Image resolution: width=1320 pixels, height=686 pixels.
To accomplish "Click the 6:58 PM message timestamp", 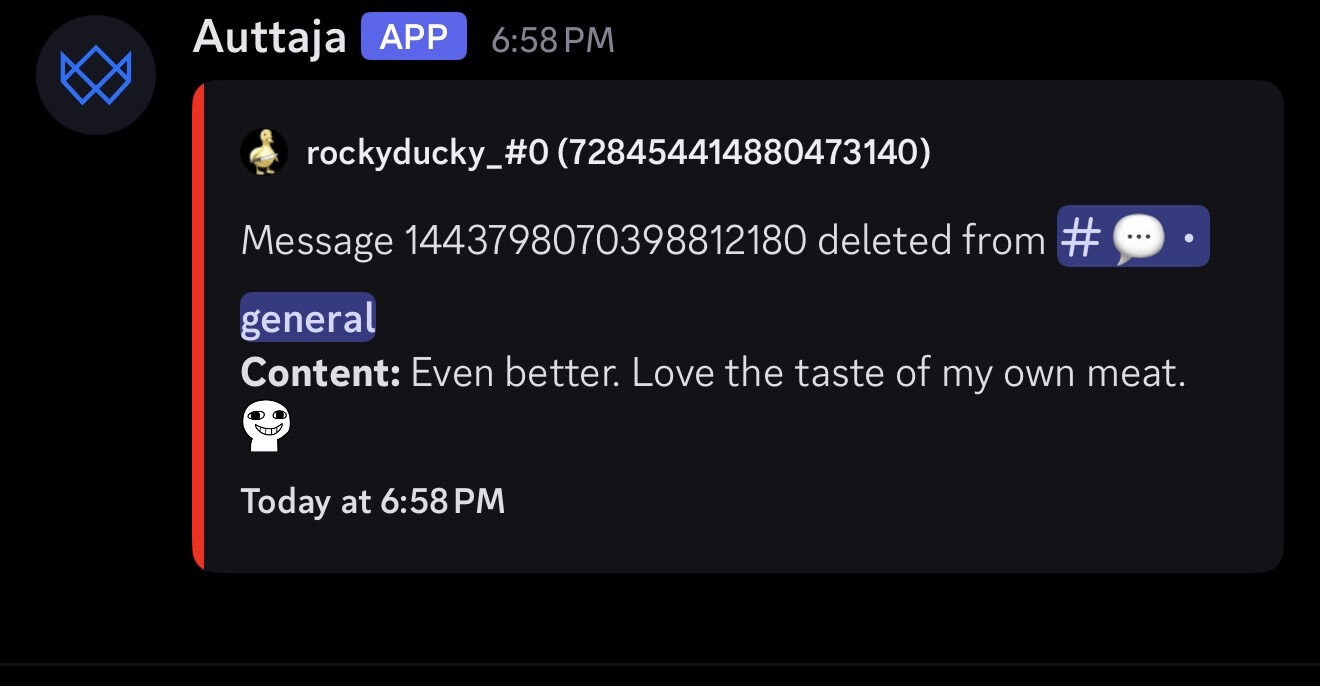I will [553, 40].
